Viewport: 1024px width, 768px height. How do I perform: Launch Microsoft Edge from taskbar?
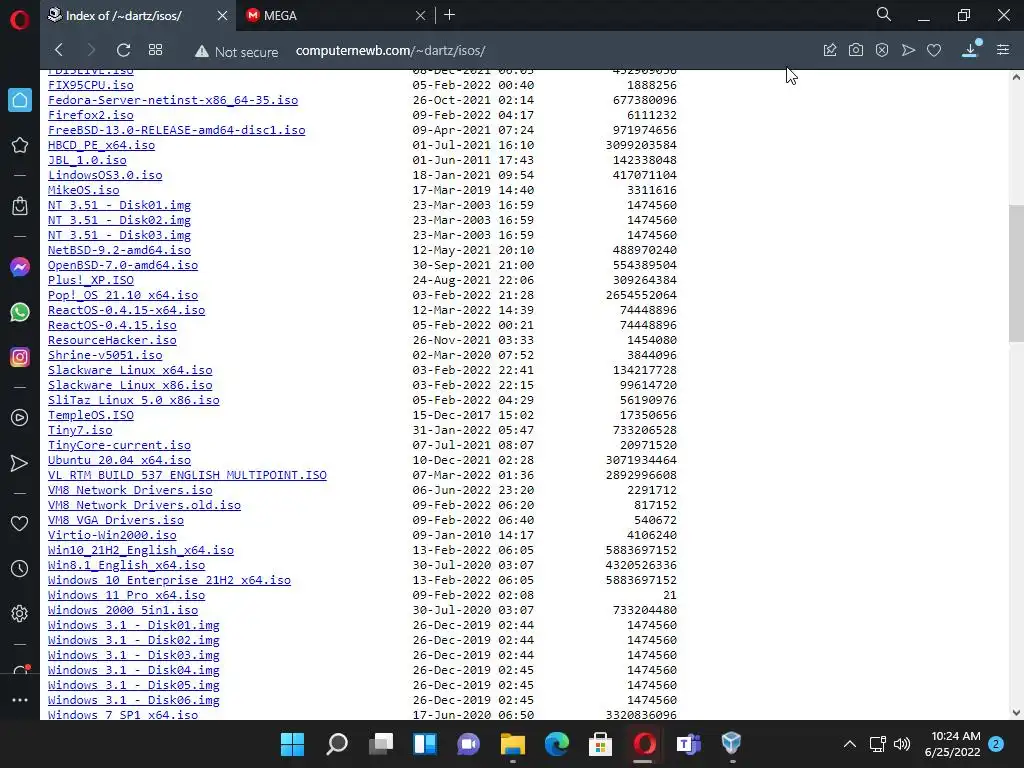556,744
